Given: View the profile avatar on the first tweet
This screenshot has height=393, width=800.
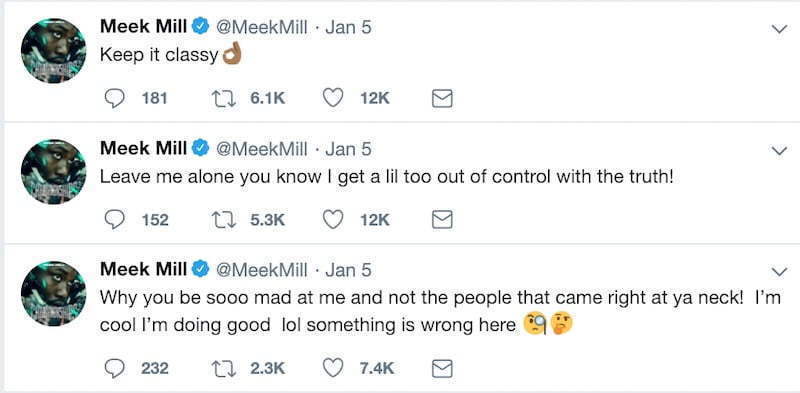Looking at the screenshot, I should pos(54,51).
